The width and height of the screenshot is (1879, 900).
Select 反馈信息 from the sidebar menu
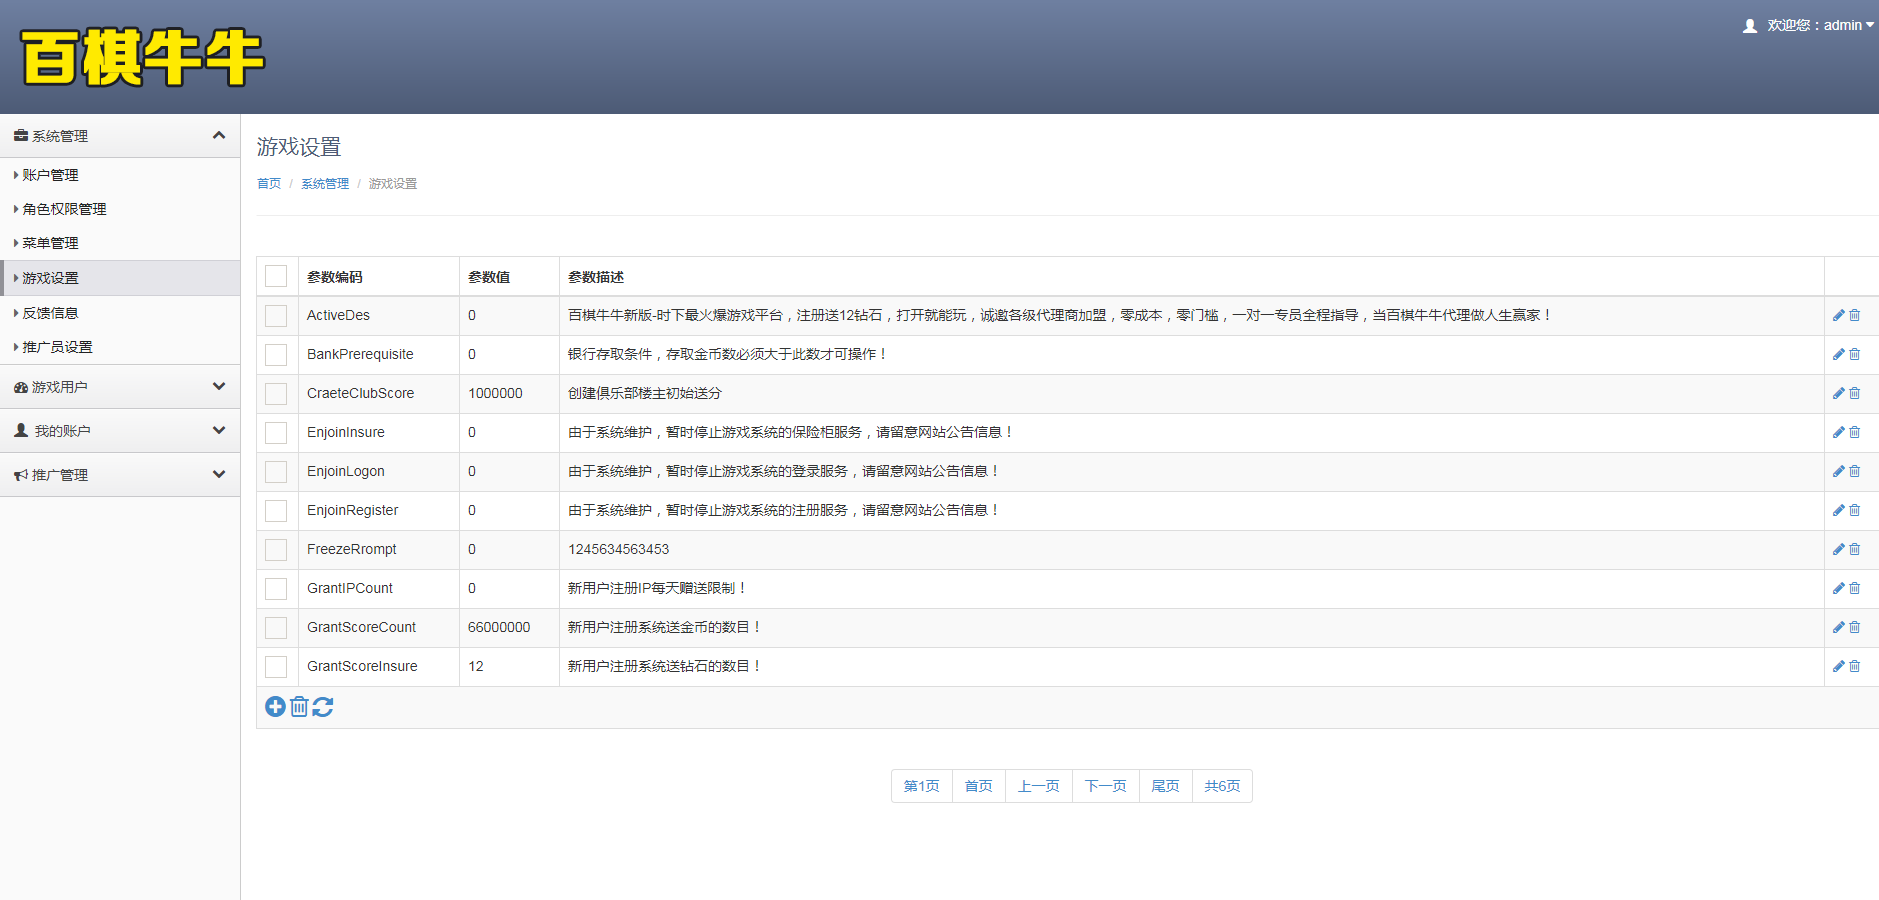[51, 313]
